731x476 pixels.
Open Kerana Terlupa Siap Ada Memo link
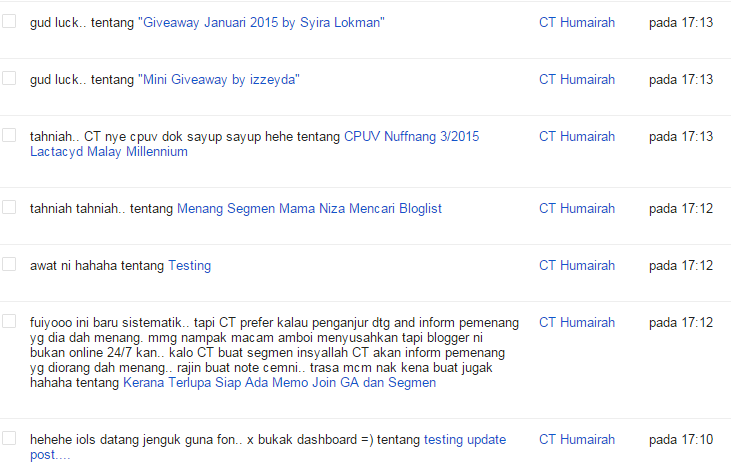(x=279, y=383)
